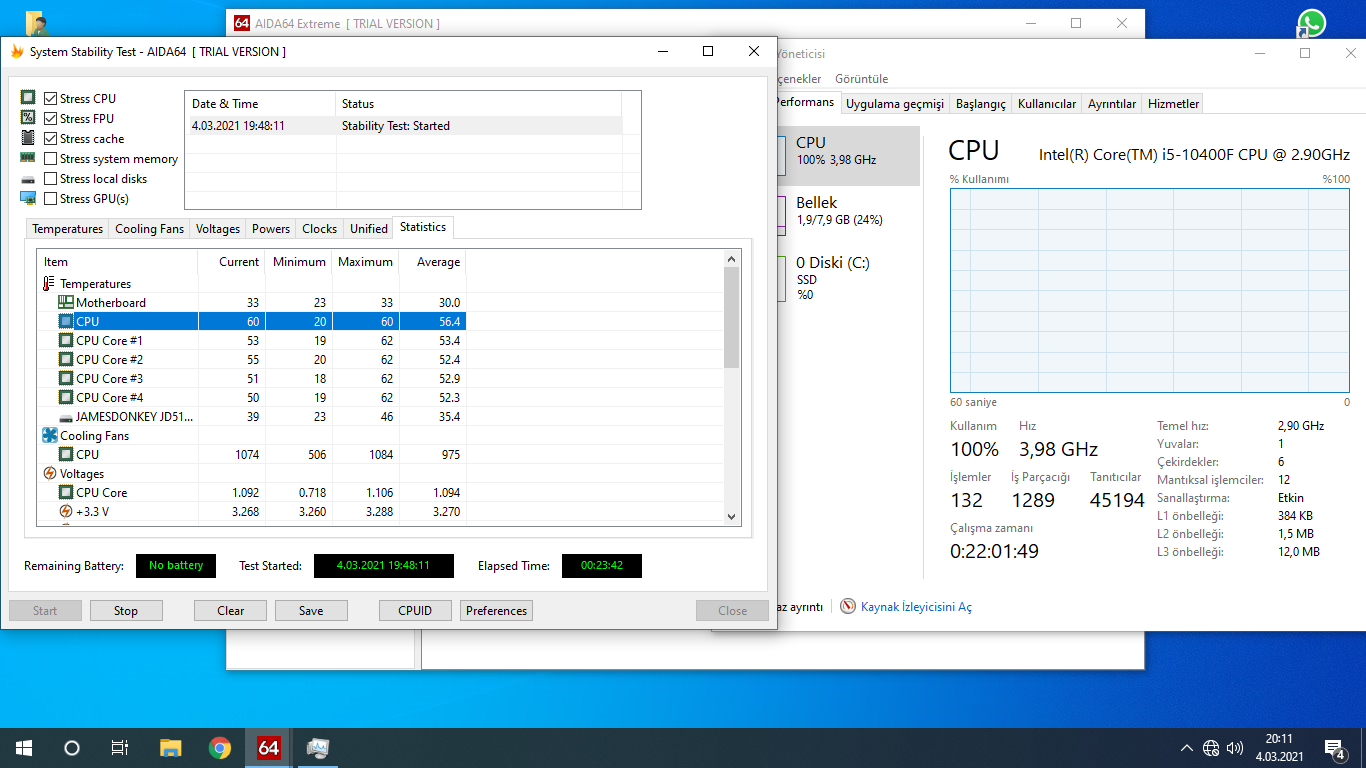Click the Stress cache chip icon
Screen dimensions: 1366x768
(x=28, y=138)
